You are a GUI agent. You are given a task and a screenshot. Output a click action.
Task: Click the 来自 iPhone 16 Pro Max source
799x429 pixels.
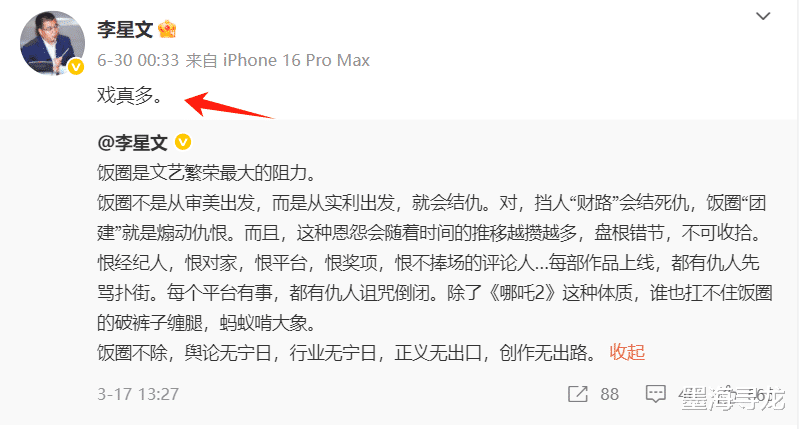pyautogui.click(x=278, y=60)
